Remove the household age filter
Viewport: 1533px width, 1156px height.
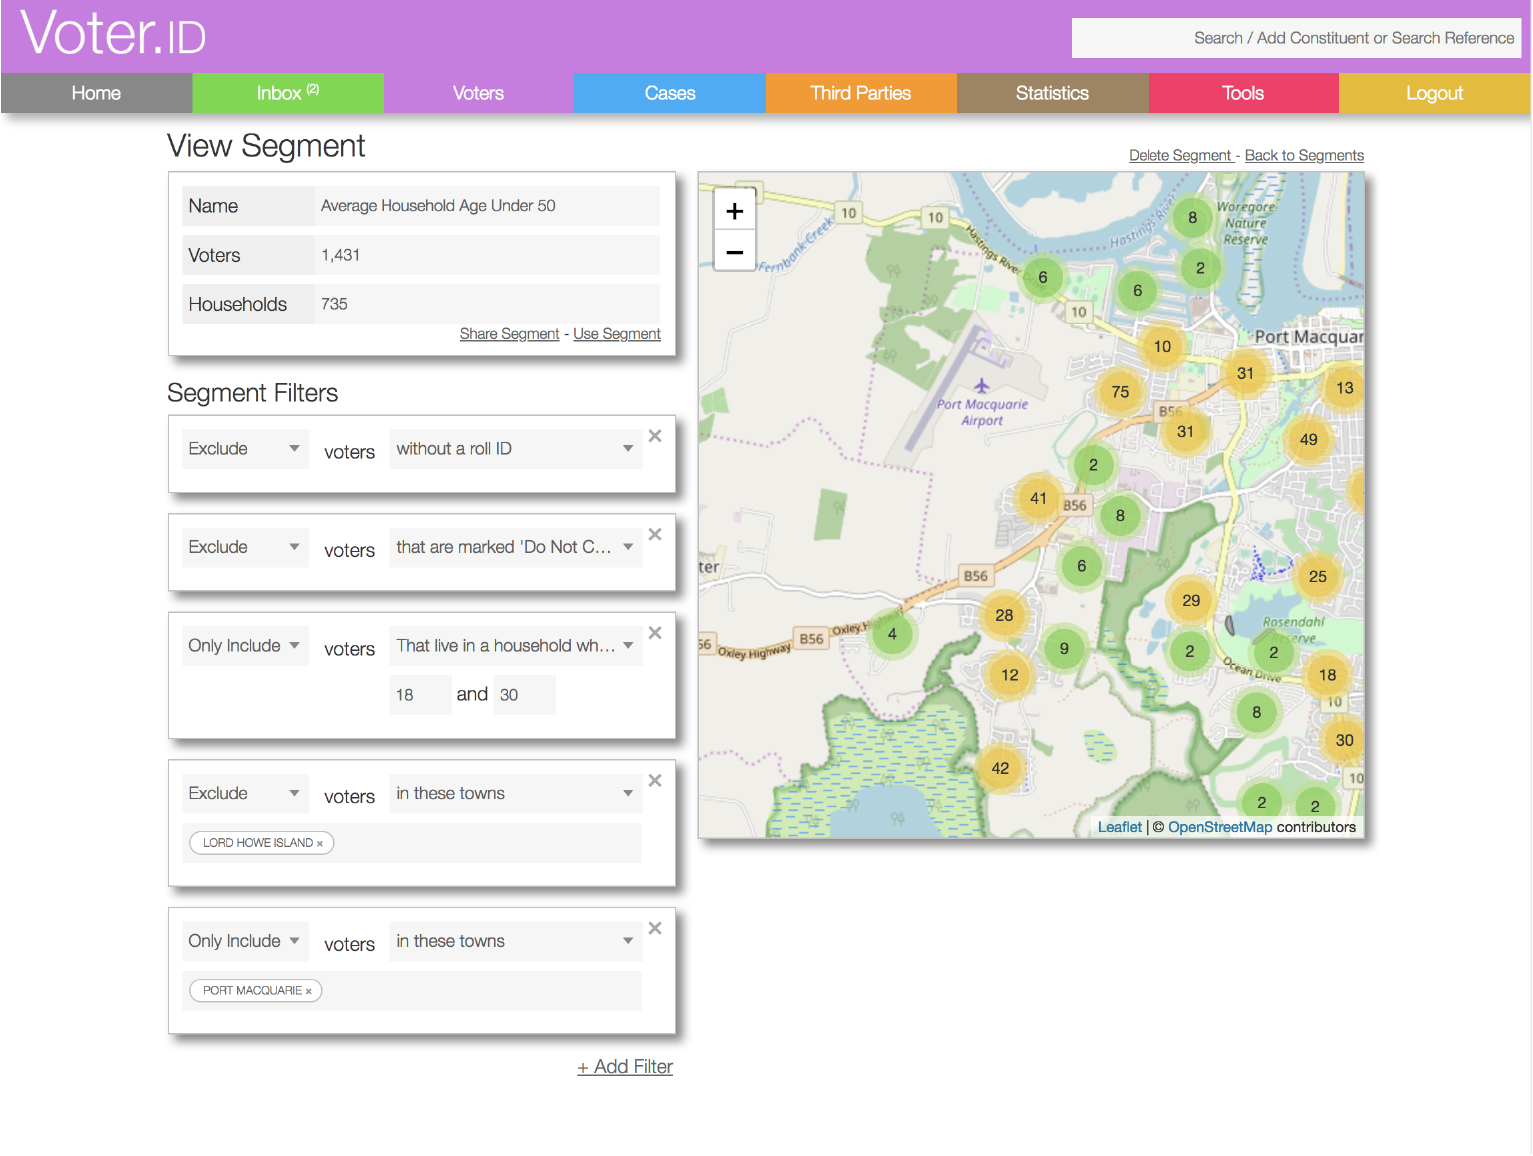pyautogui.click(x=655, y=633)
